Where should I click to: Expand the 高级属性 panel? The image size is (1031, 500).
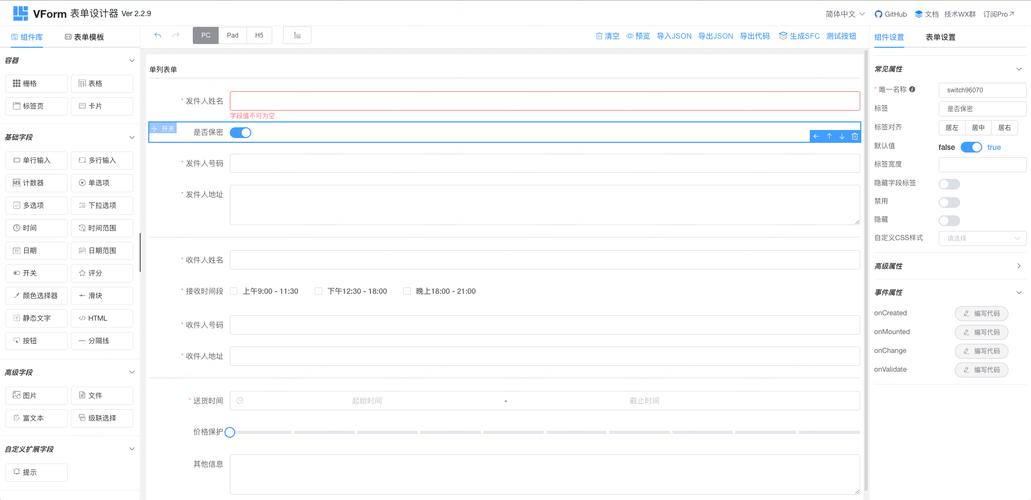(1019, 266)
